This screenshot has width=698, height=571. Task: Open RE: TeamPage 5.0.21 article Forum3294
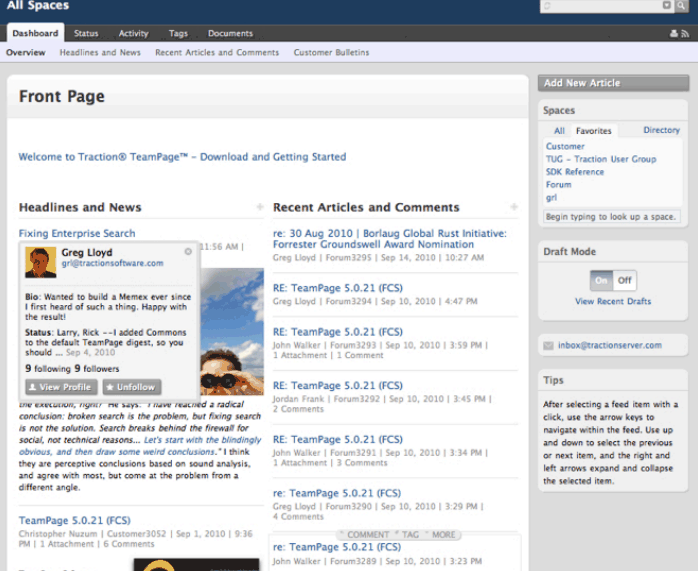[x=338, y=288]
